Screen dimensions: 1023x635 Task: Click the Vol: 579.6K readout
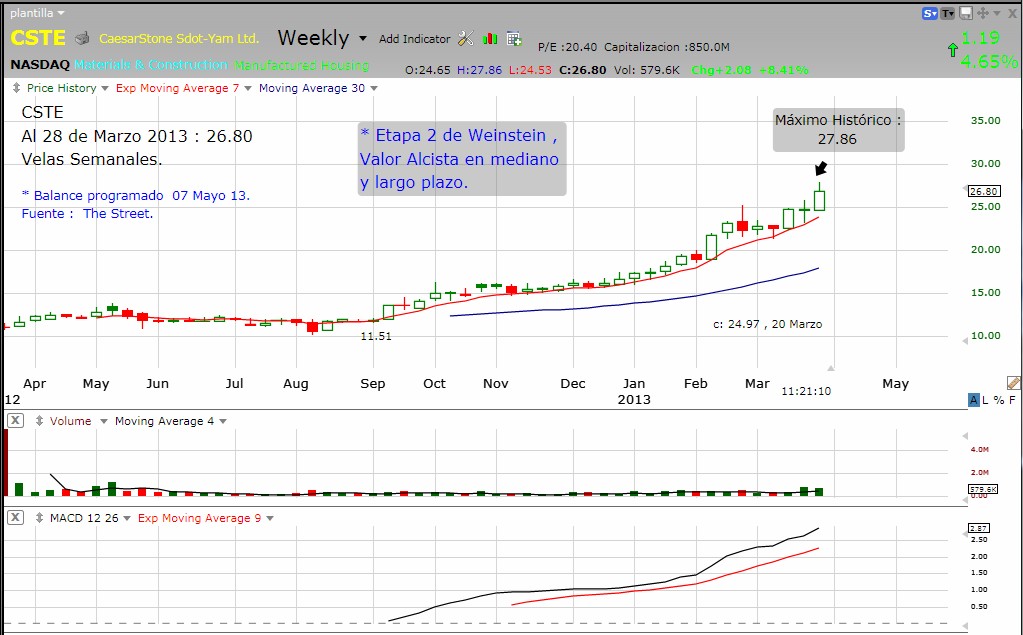(647, 70)
